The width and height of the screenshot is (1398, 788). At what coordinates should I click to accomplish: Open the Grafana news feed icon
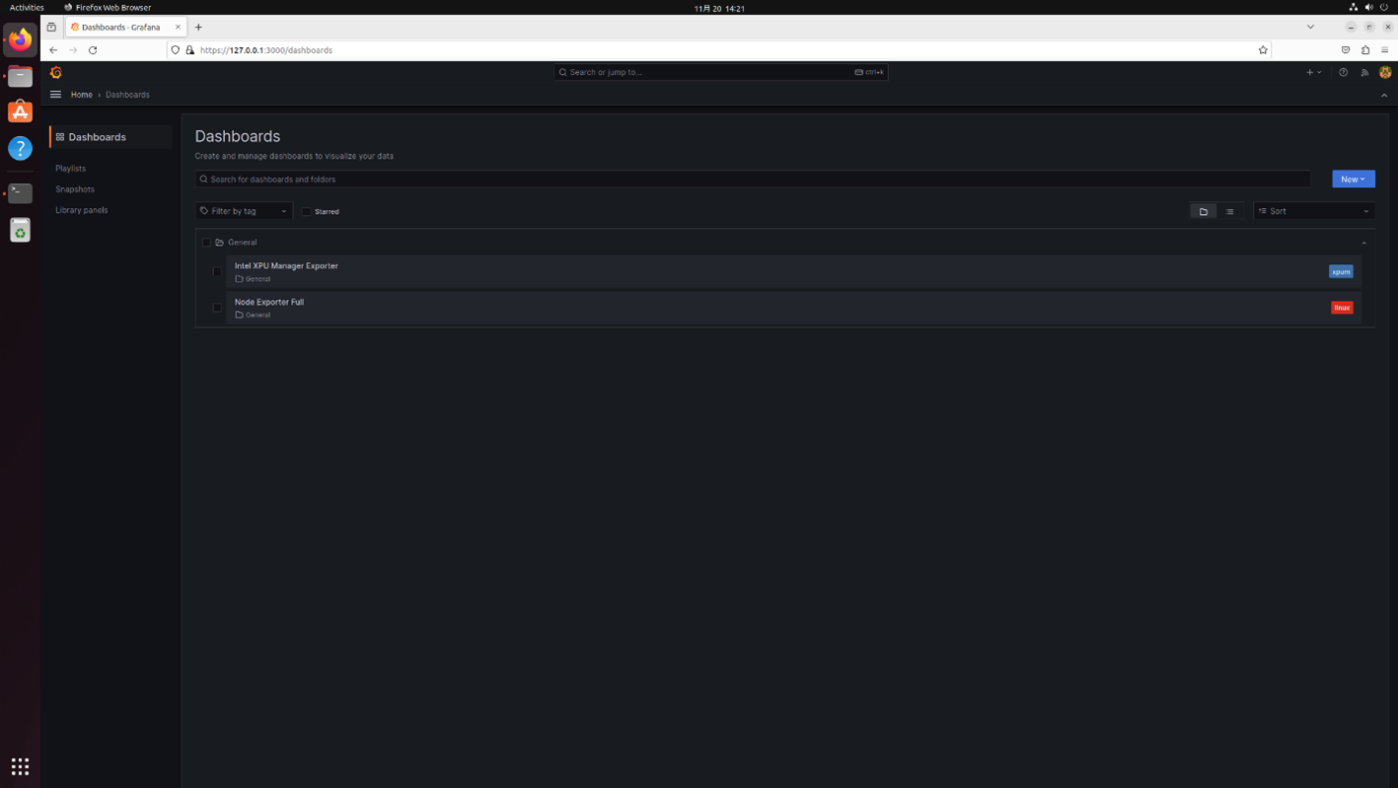point(1364,72)
